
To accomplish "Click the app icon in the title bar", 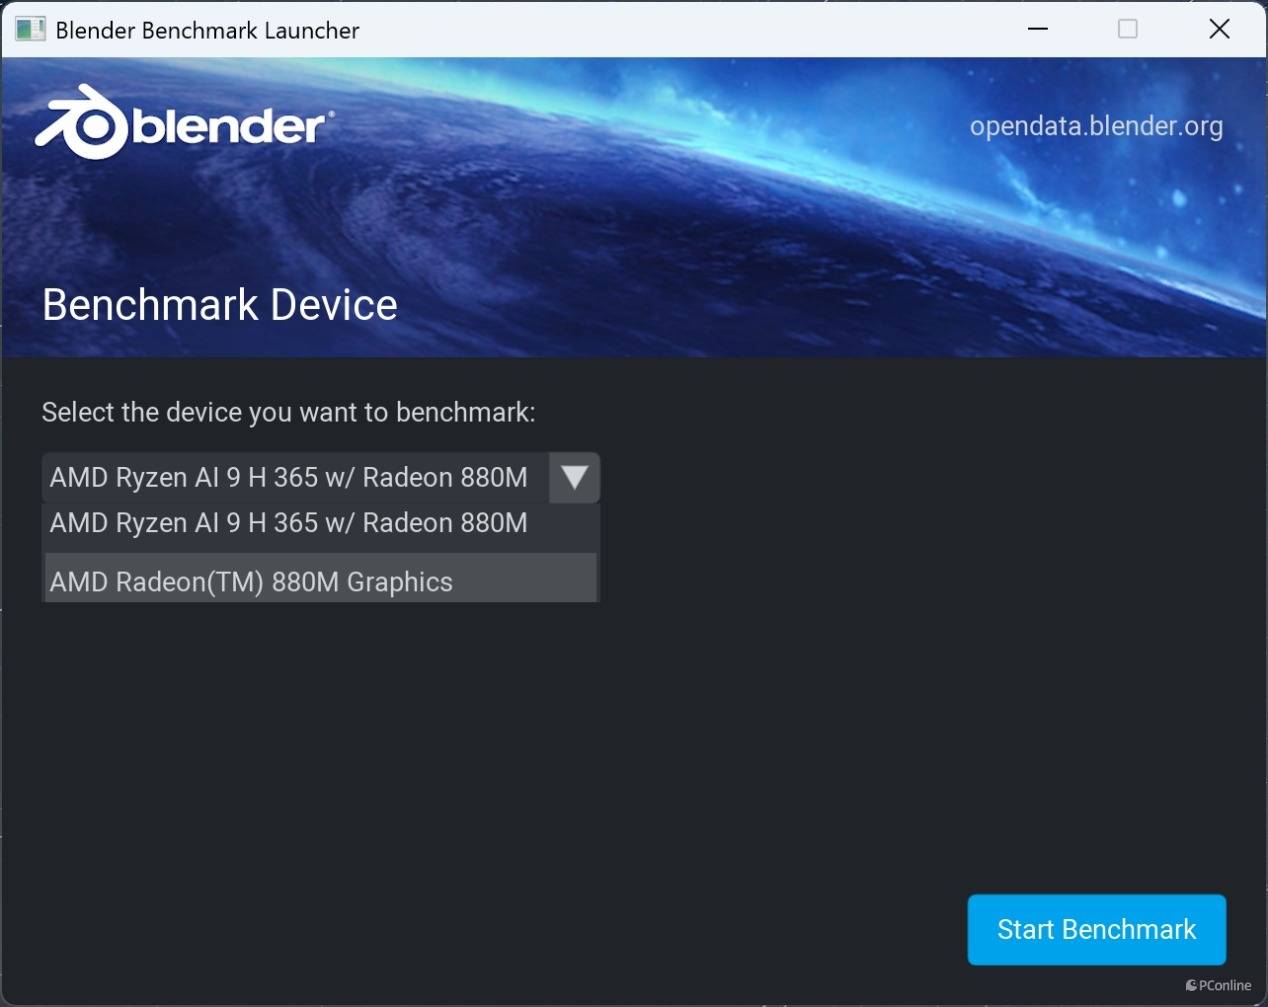I will tap(30, 29).
